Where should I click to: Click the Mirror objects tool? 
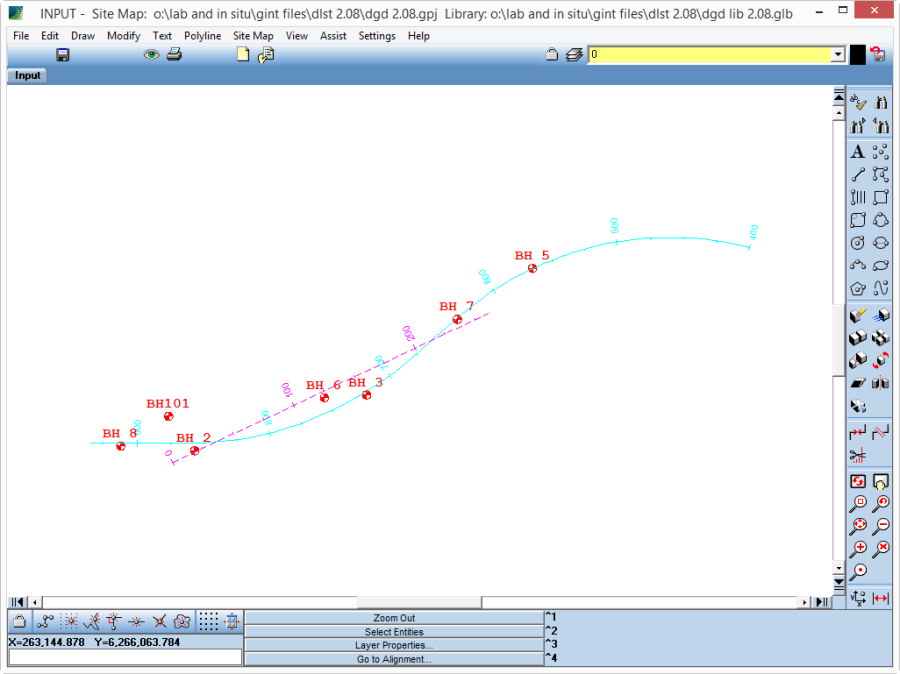pos(881,383)
